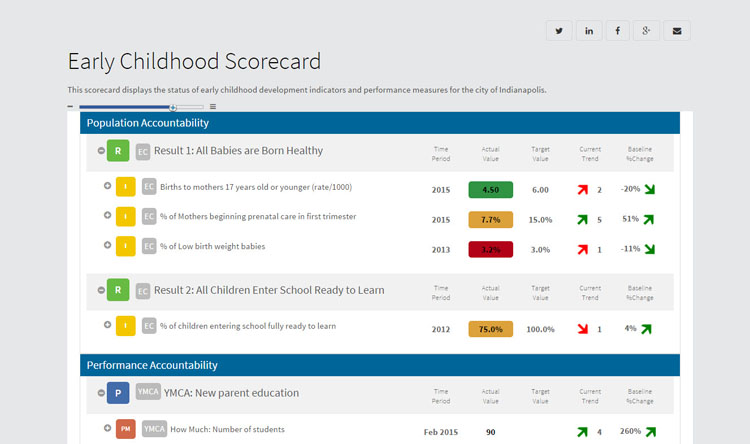750x444 pixels.
Task: Collapse Result 2: All Children Enter School
Action: pos(101,290)
